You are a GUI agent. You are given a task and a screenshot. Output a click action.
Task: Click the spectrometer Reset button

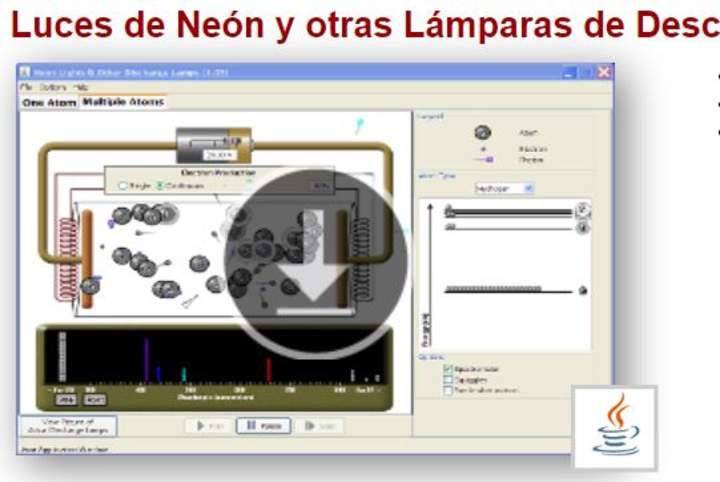[x=95, y=400]
